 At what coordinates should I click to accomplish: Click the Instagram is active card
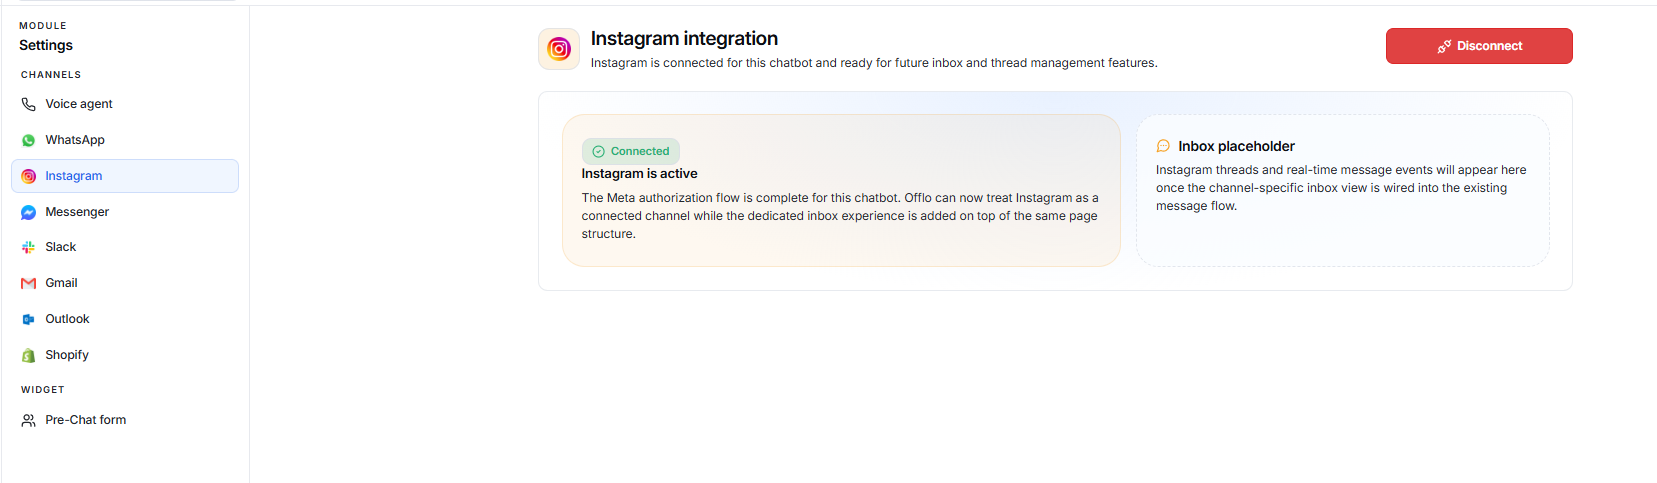click(x=841, y=190)
